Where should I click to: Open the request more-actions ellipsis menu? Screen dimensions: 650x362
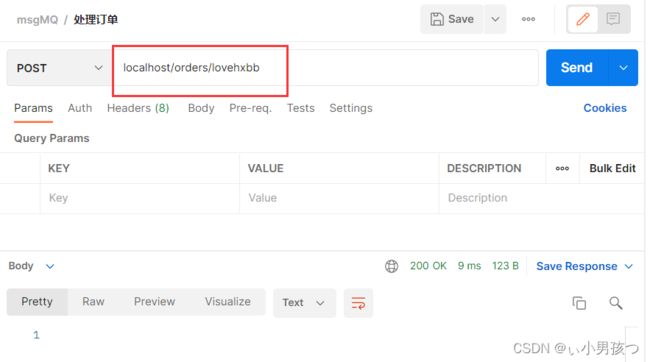click(528, 19)
